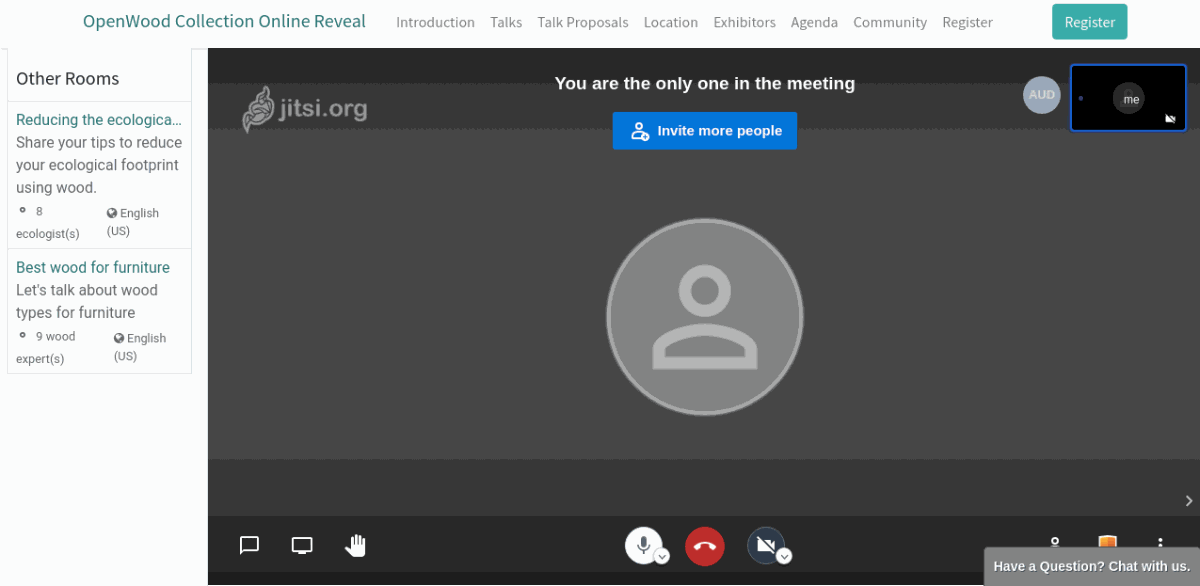Screen dimensions: 1200x586
Task: Raise your hand in the meeting
Action: tap(356, 545)
